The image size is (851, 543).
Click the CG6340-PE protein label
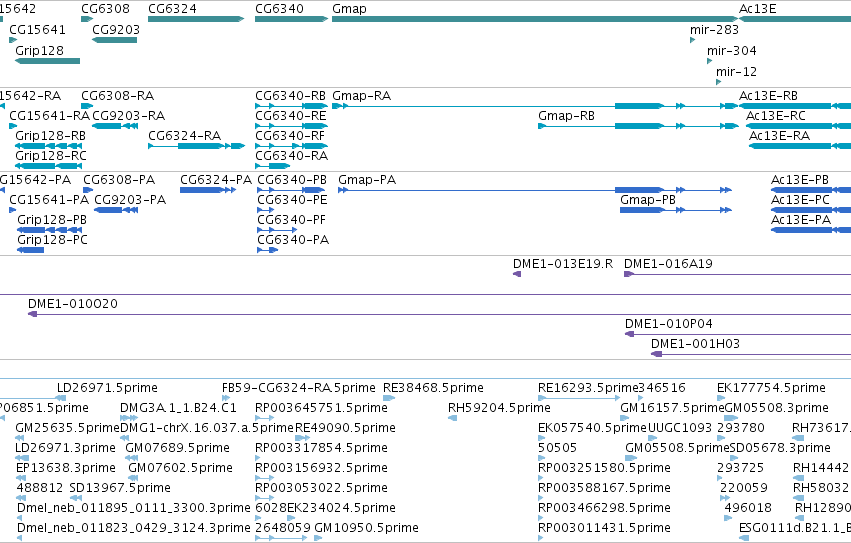pyautogui.click(x=292, y=200)
